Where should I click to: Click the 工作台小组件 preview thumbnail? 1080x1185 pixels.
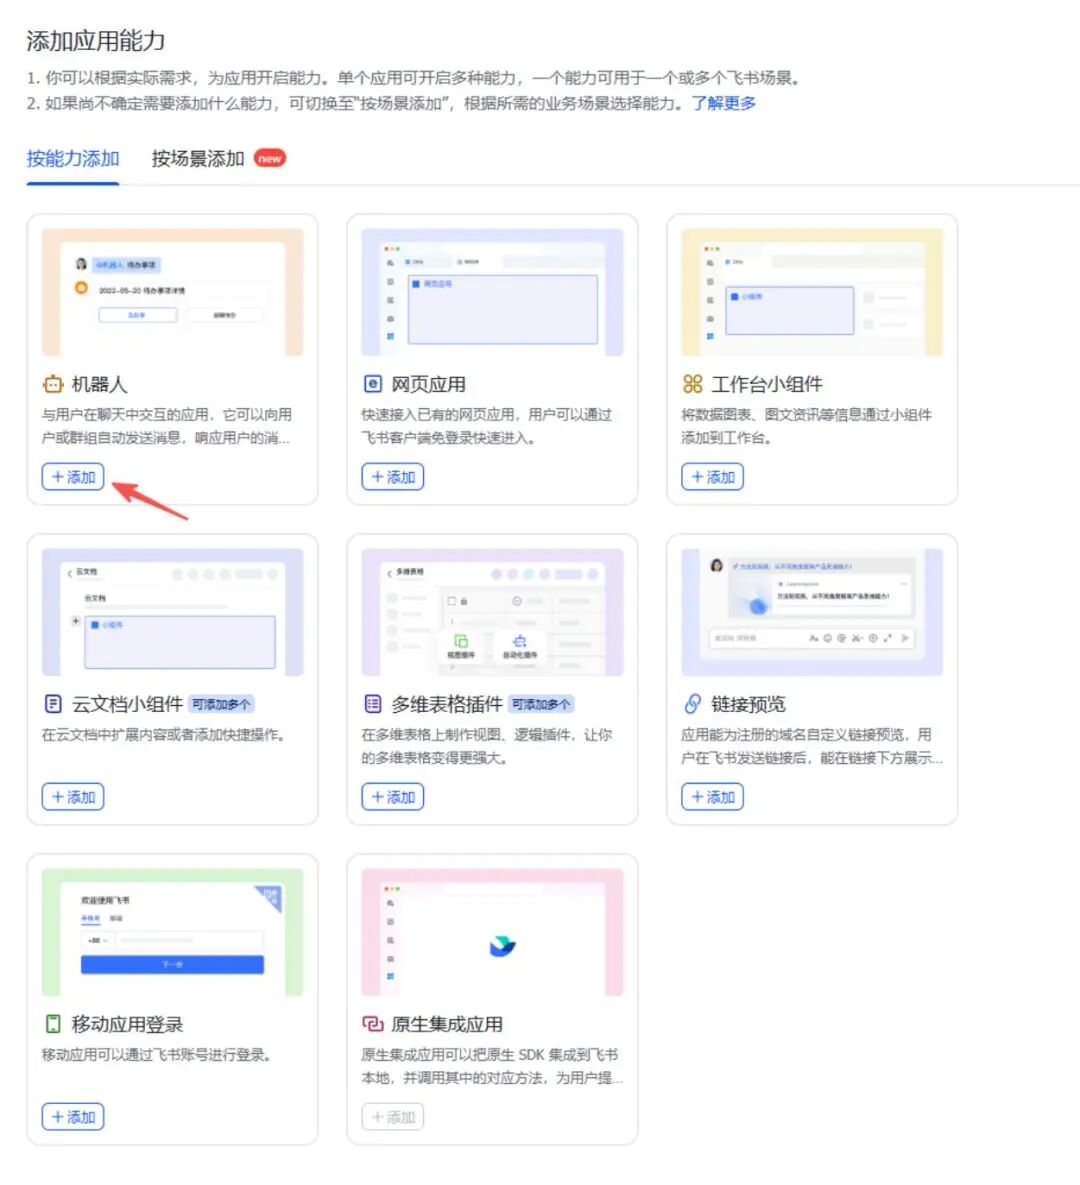[812, 292]
